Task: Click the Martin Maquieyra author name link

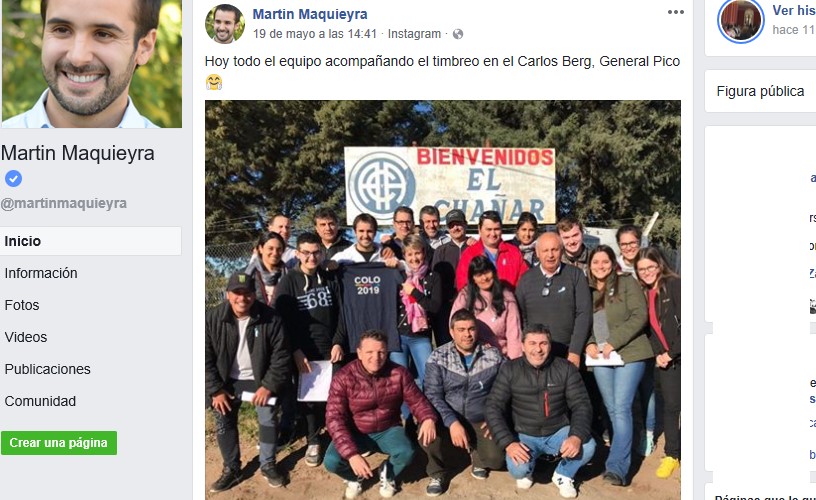Action: click(310, 15)
